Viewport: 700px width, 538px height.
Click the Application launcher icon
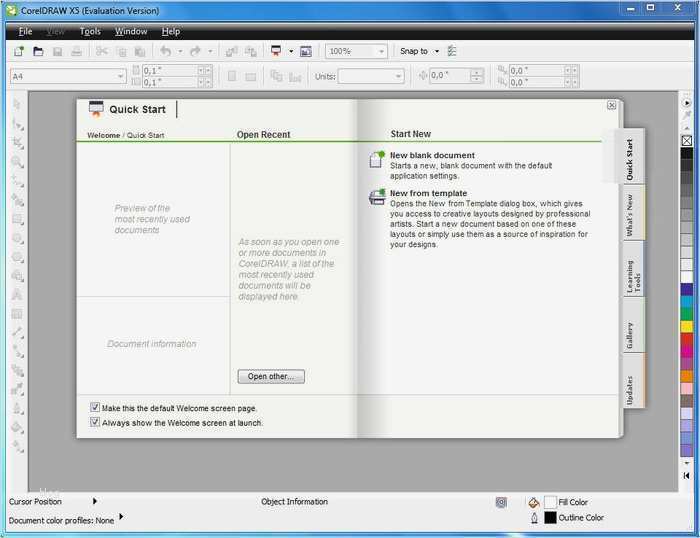pyautogui.click(x=276, y=51)
